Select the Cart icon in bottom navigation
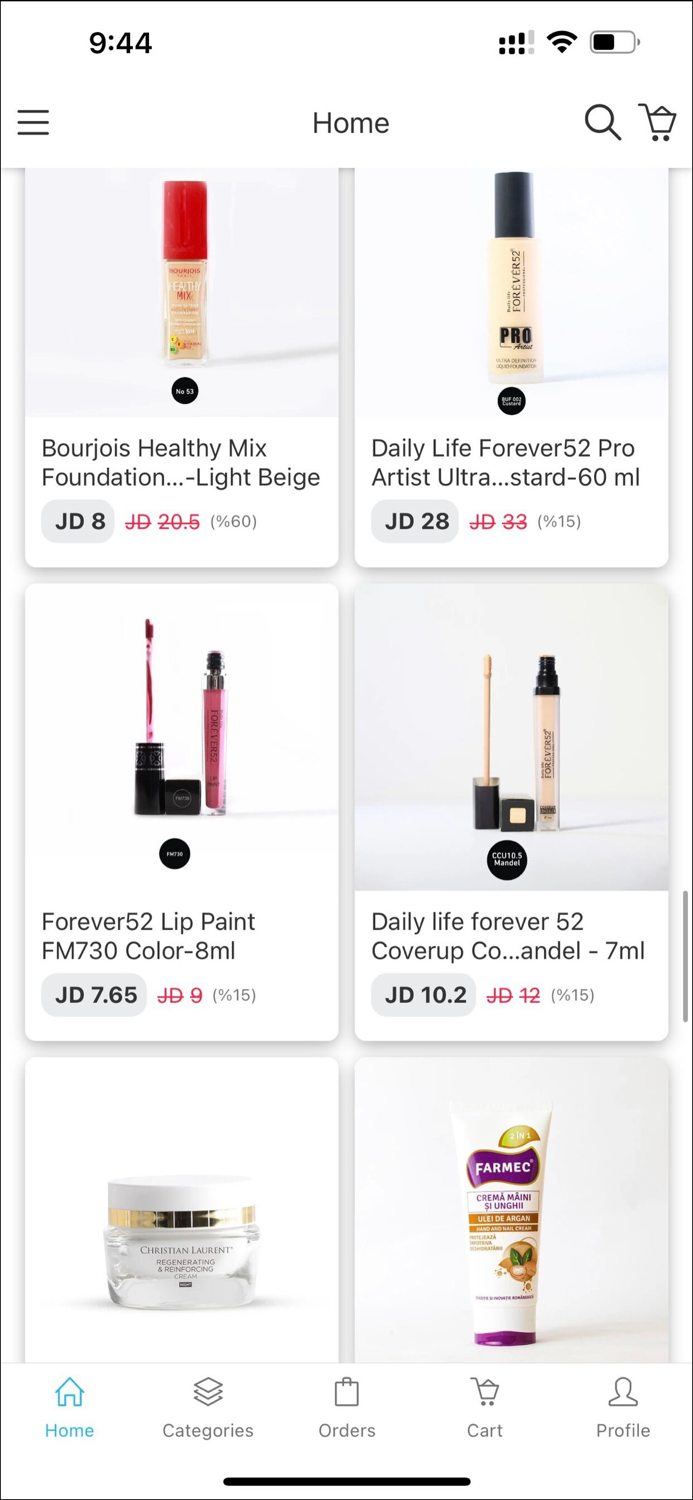The width and height of the screenshot is (693, 1500). (484, 1405)
